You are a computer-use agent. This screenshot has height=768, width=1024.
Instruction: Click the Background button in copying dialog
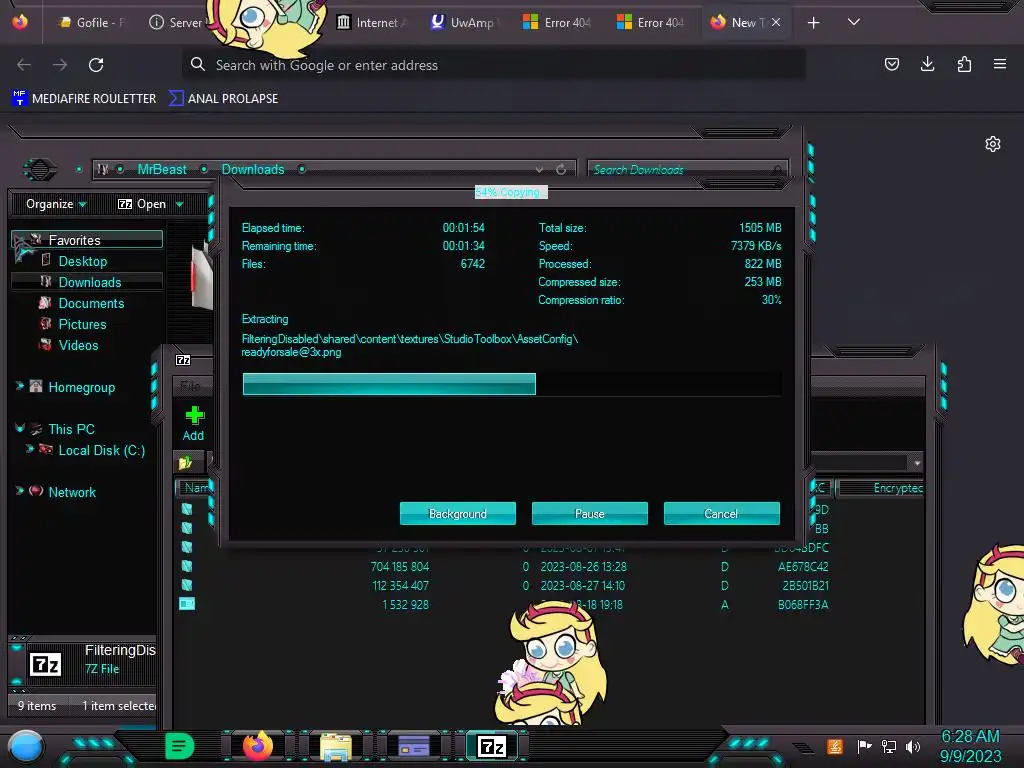[x=458, y=513]
